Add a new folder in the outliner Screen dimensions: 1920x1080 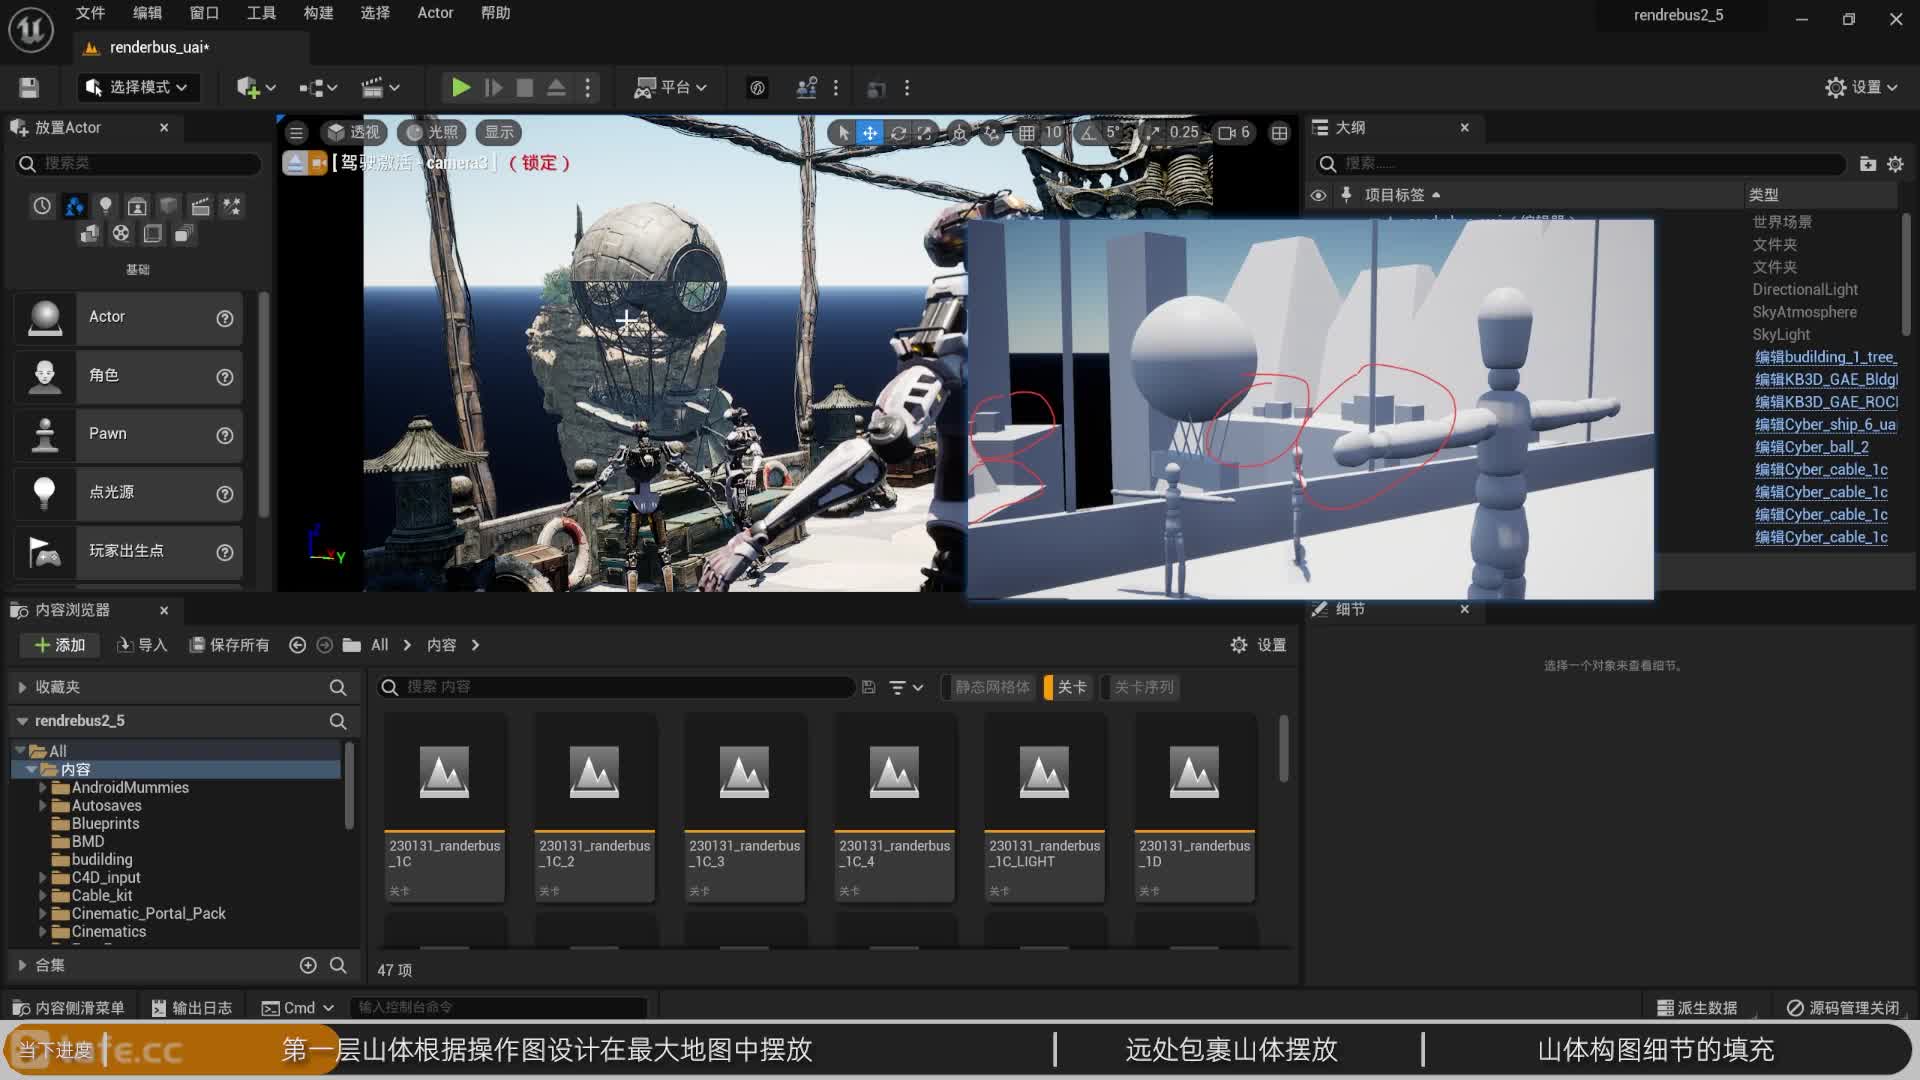(x=1867, y=164)
